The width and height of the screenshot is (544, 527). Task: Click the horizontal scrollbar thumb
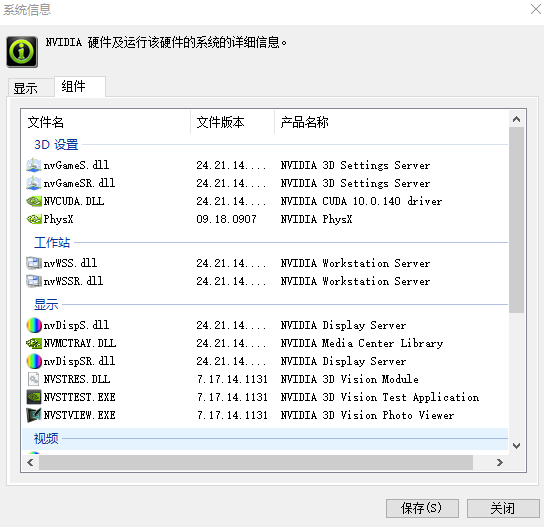pos(256,462)
